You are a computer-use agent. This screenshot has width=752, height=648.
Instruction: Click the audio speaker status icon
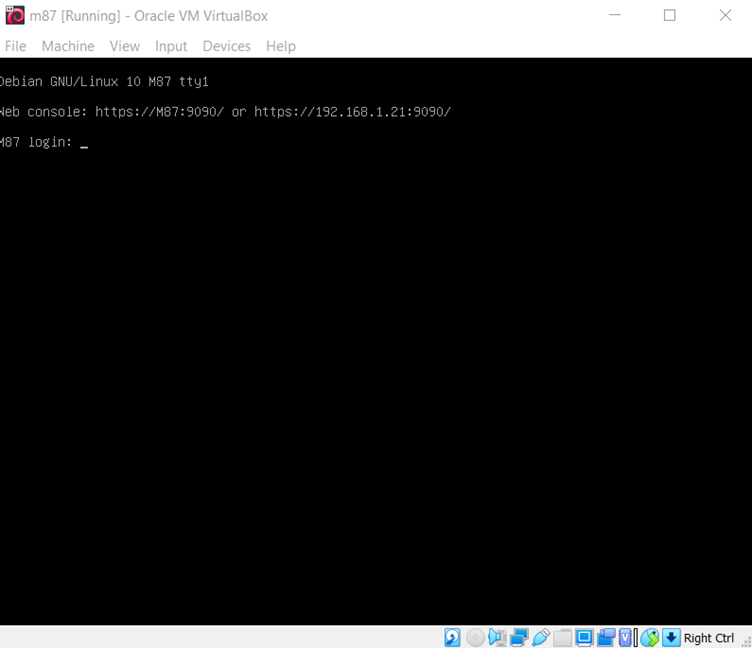tap(497, 637)
